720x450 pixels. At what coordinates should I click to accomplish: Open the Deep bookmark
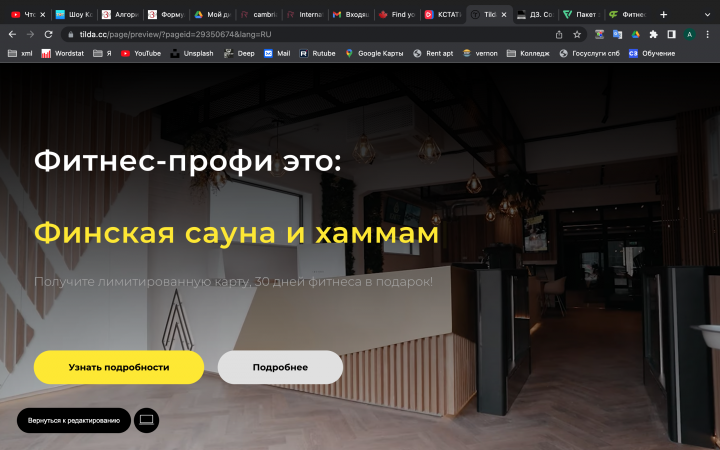point(239,53)
